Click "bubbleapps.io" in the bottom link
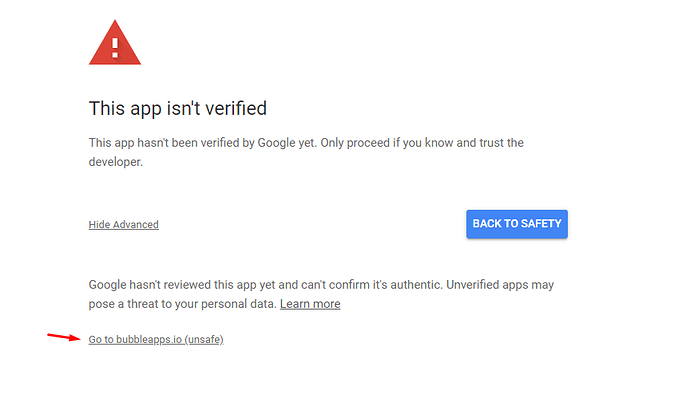 click(149, 340)
